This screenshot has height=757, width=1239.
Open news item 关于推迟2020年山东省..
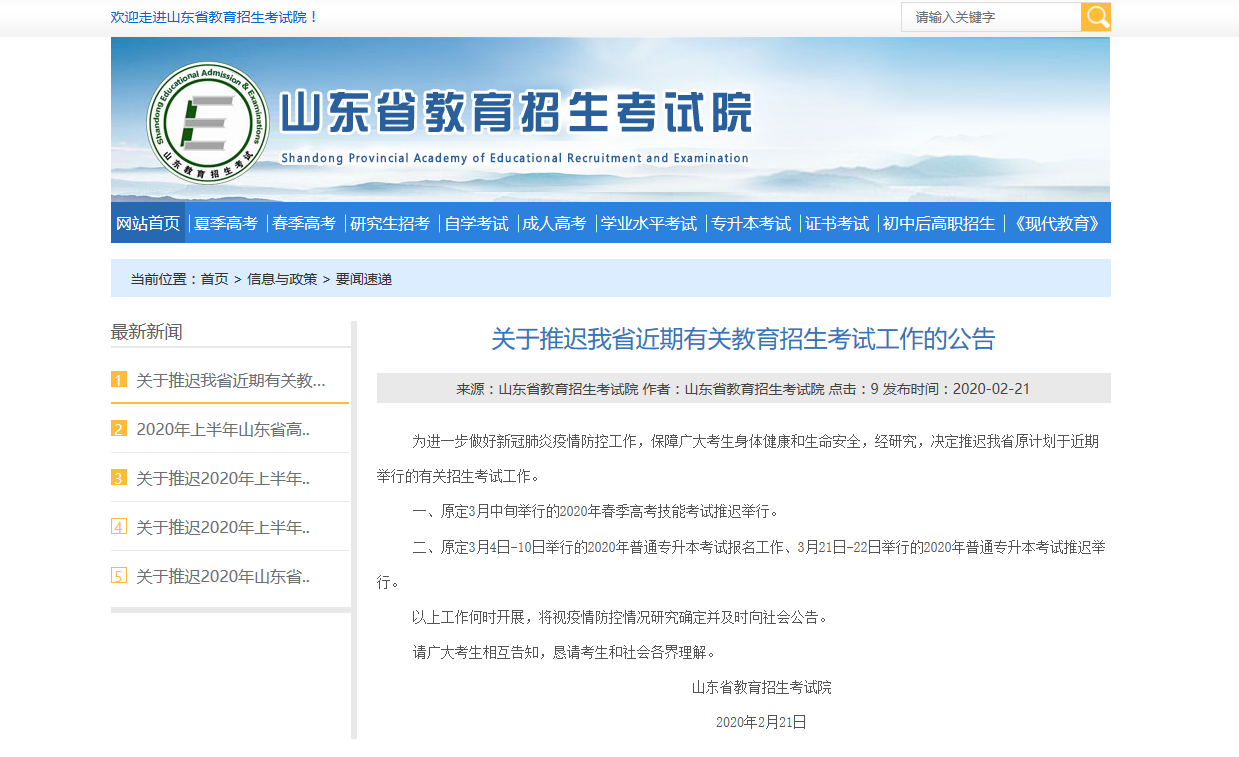tap(223, 576)
